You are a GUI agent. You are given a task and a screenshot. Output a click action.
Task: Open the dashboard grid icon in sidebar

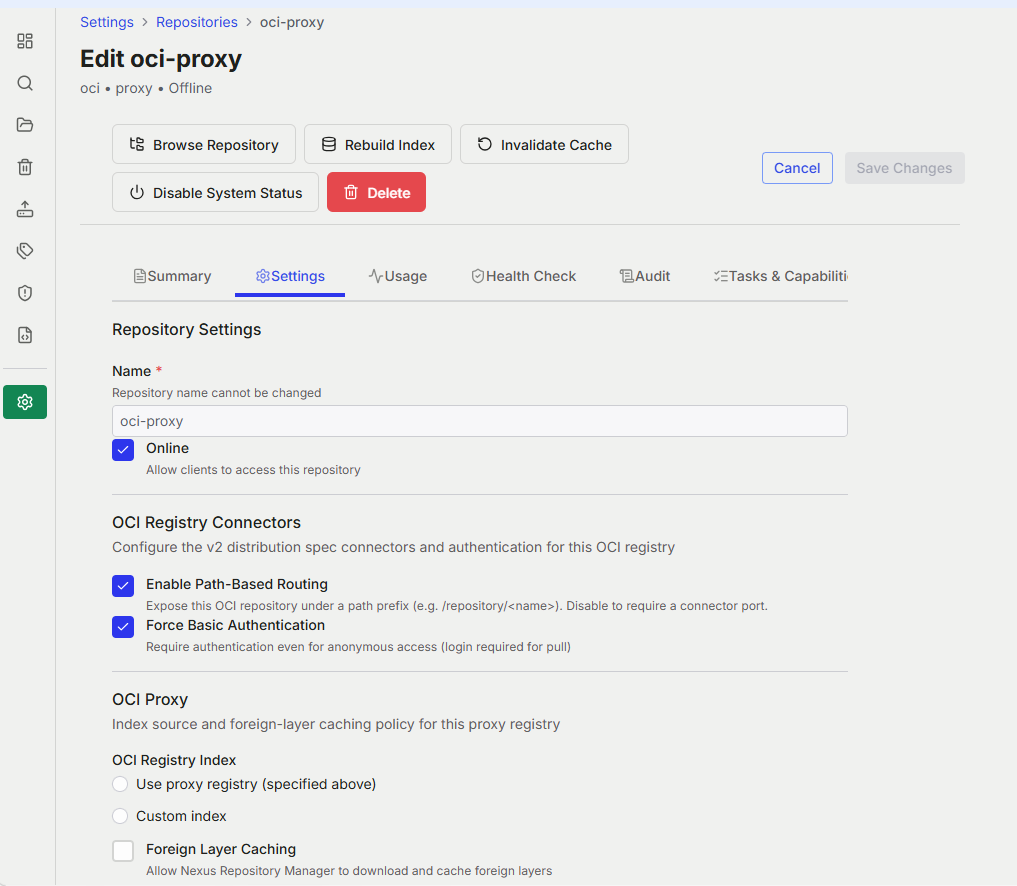(x=25, y=41)
